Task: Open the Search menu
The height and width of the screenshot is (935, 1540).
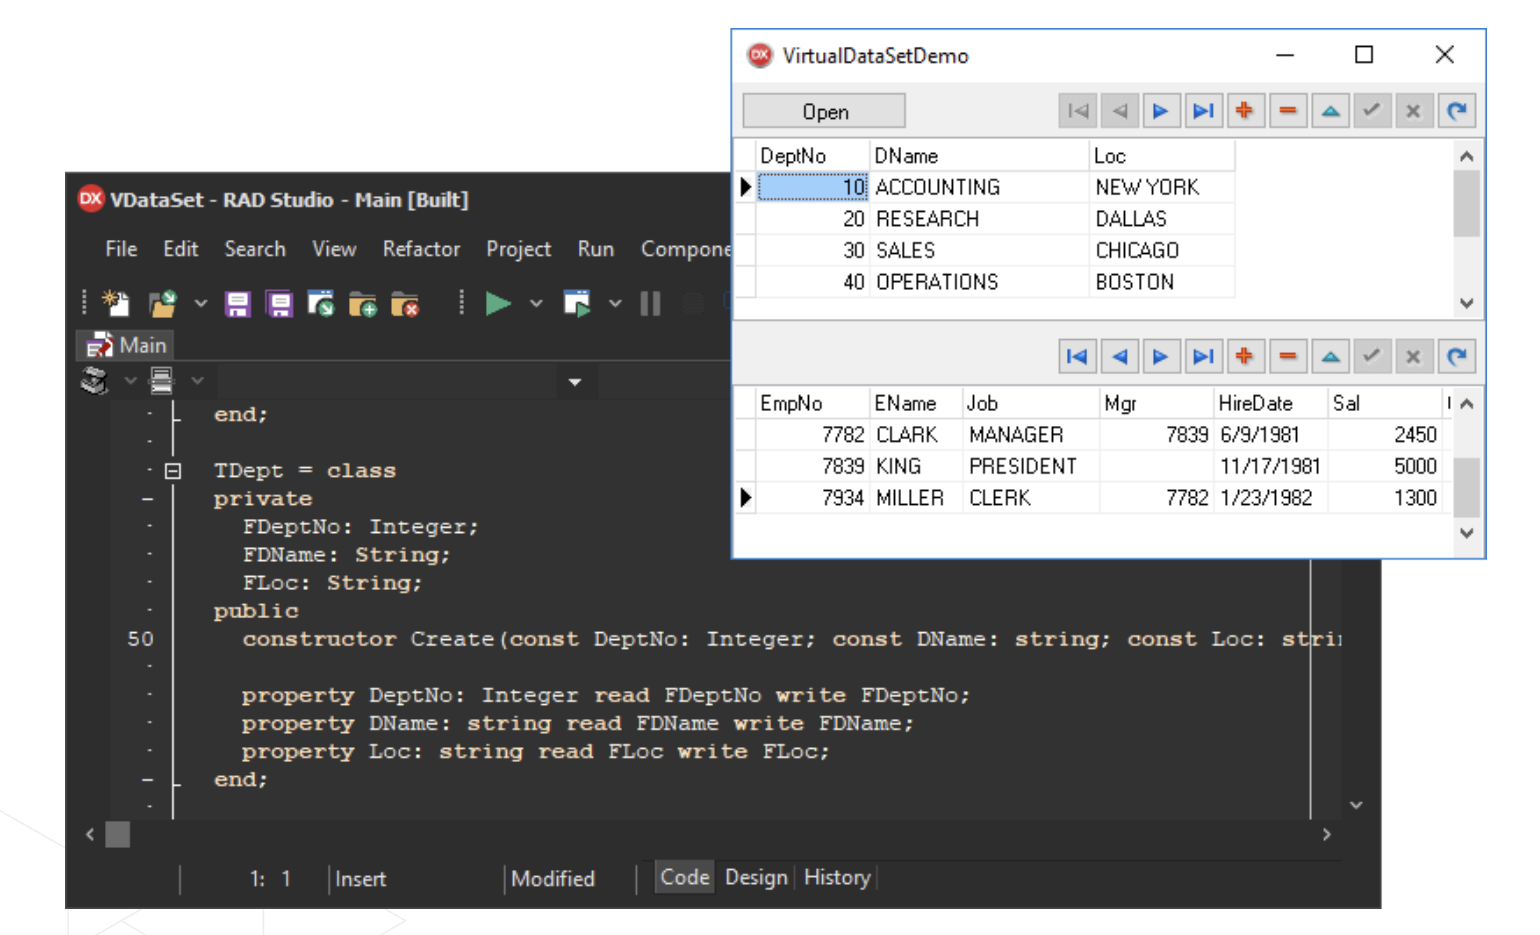Action: (255, 249)
